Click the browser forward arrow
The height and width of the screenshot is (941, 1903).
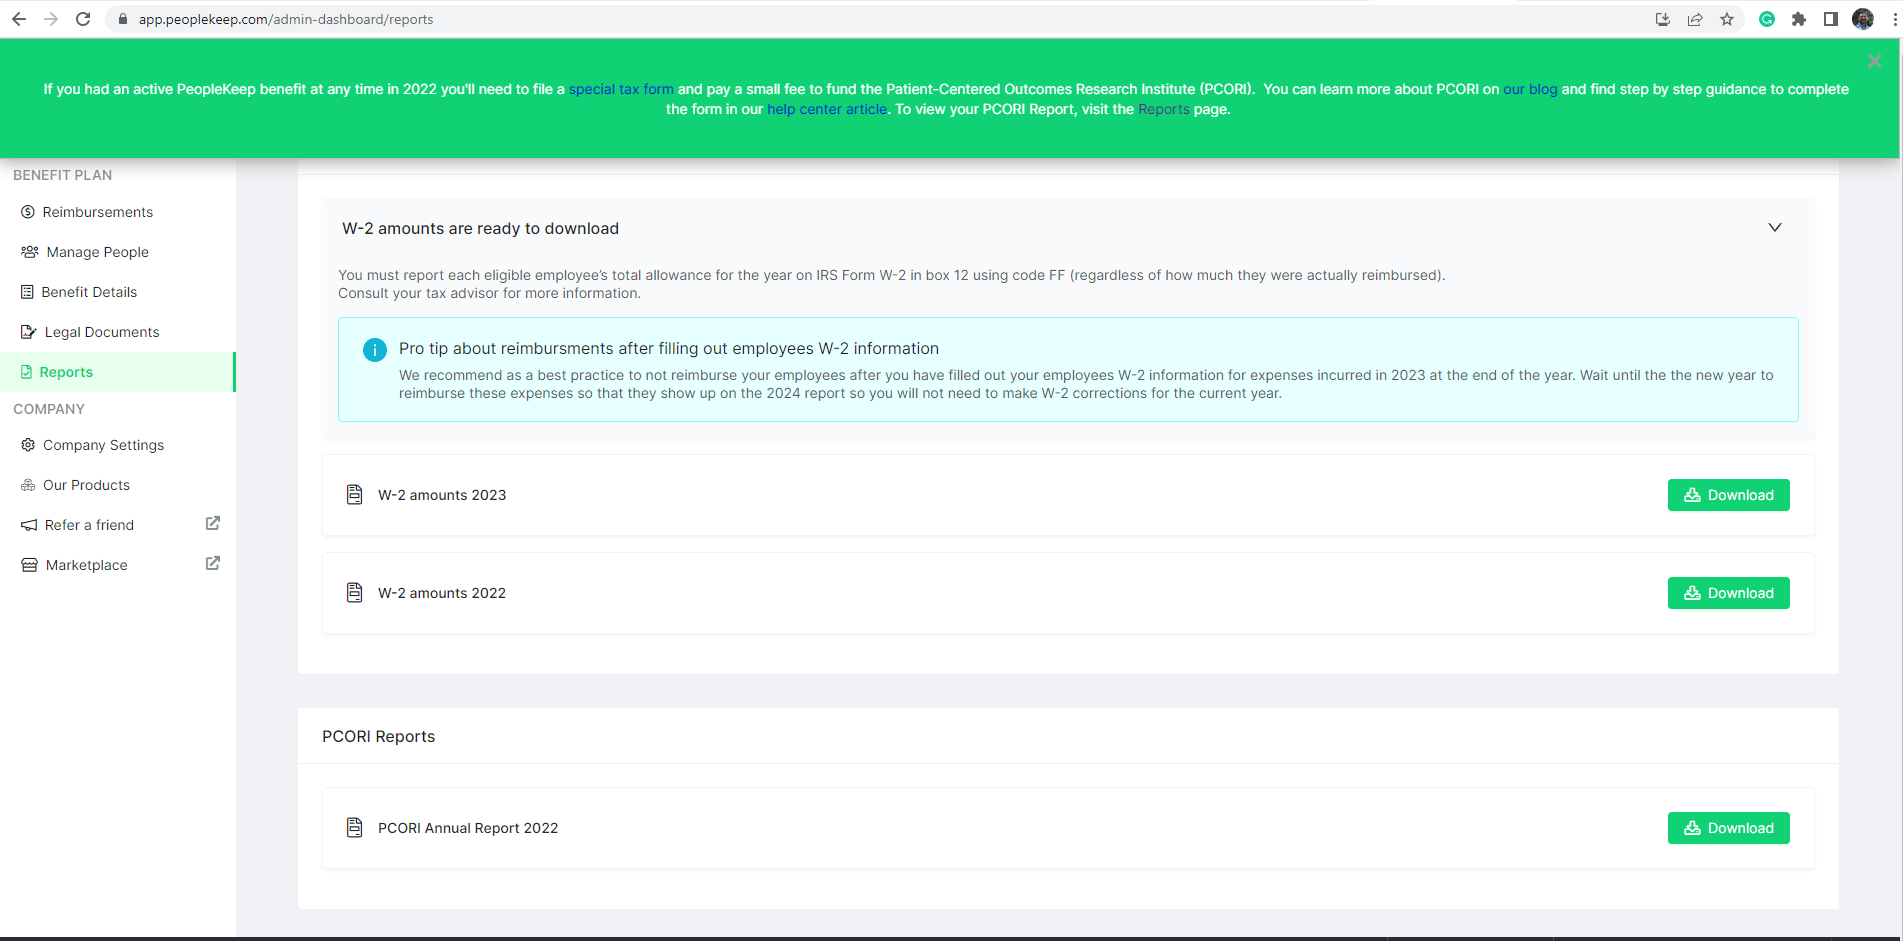[51, 19]
